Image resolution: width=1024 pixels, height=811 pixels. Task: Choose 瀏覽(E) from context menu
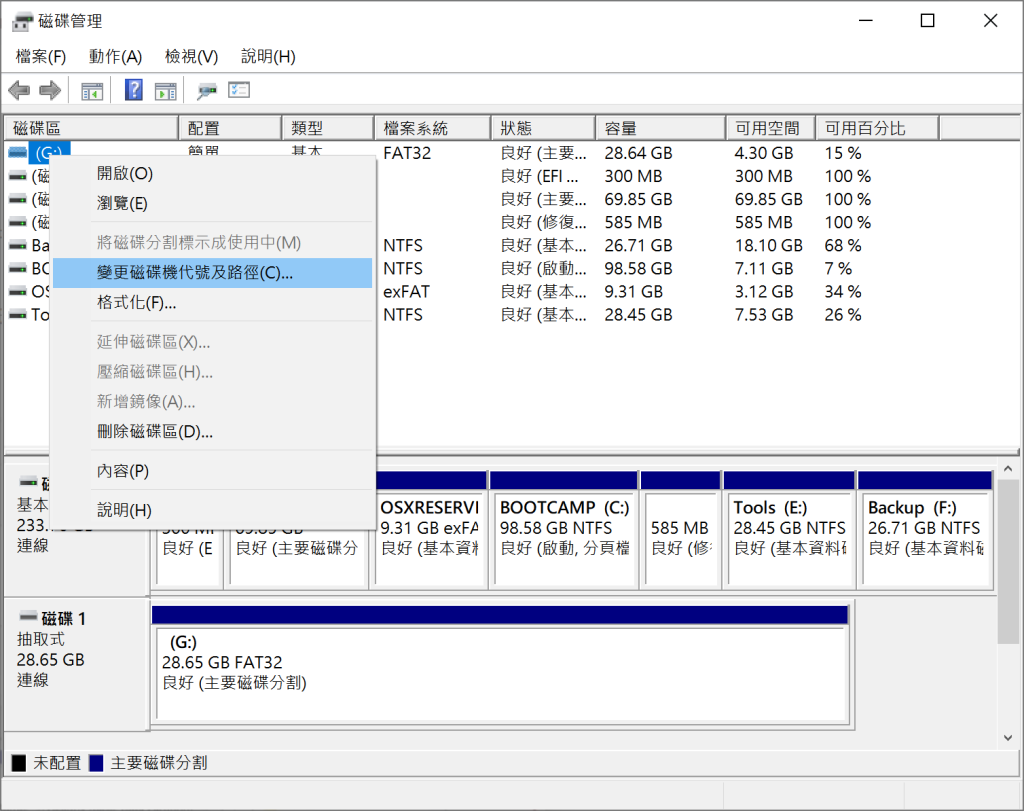(x=212, y=204)
